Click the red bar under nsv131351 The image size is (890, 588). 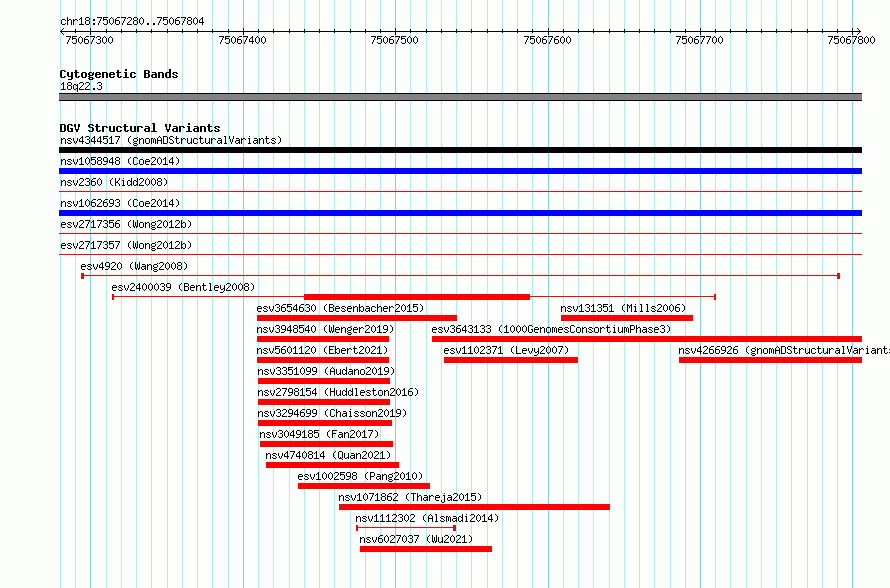627,318
